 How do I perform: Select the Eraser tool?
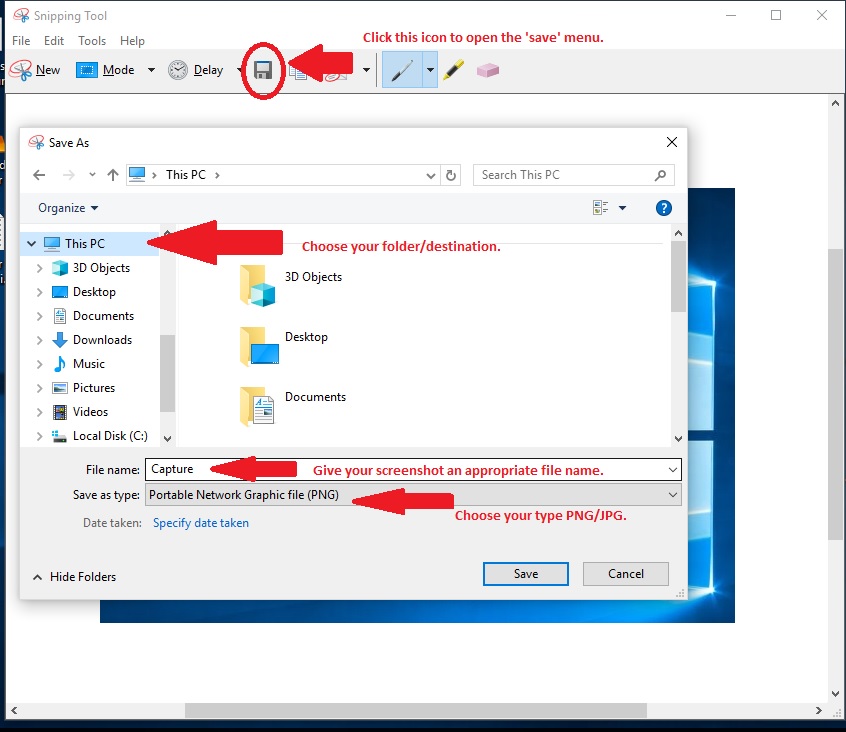click(489, 70)
